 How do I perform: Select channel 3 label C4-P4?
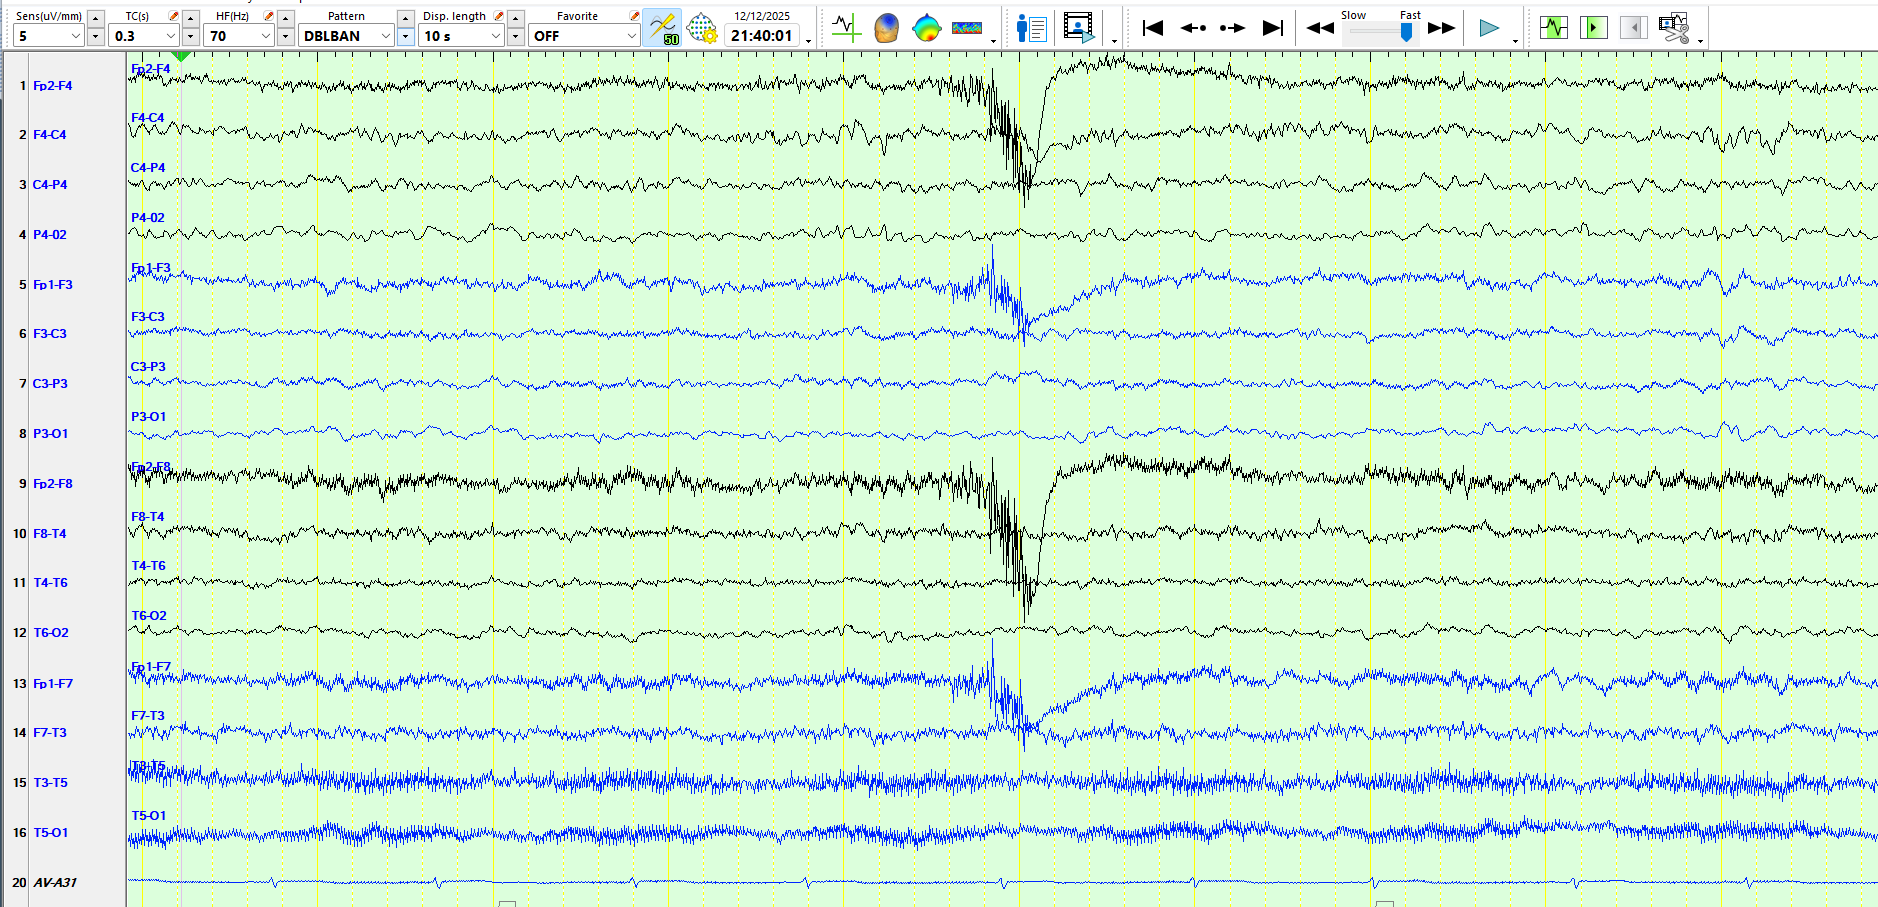point(50,185)
